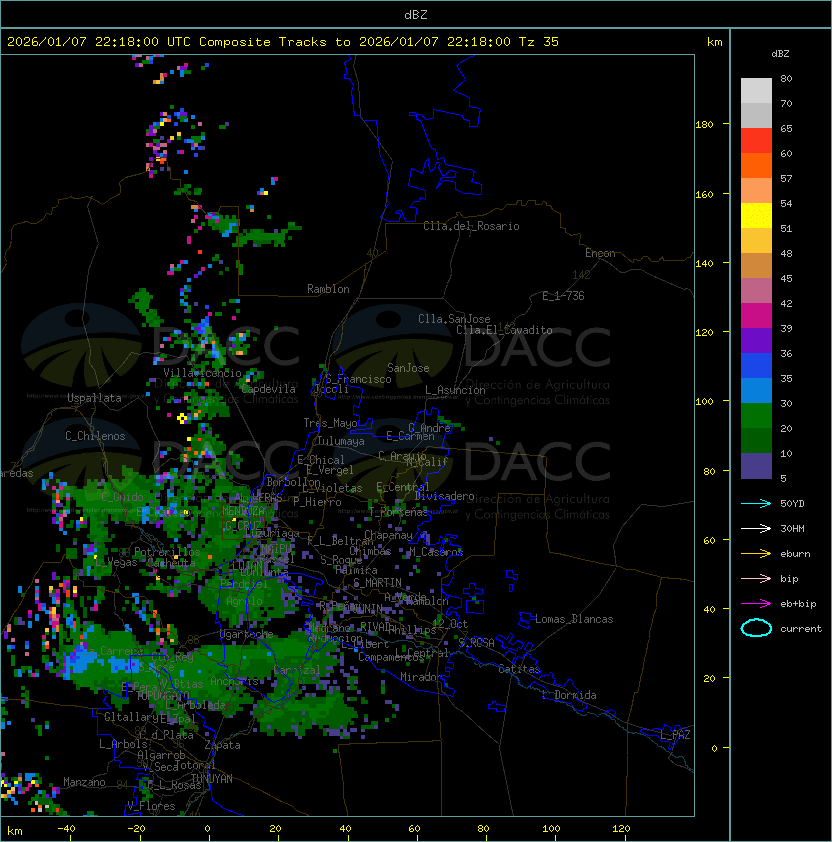Click the yellow radar echo near Villavicencio

coord(182,418)
